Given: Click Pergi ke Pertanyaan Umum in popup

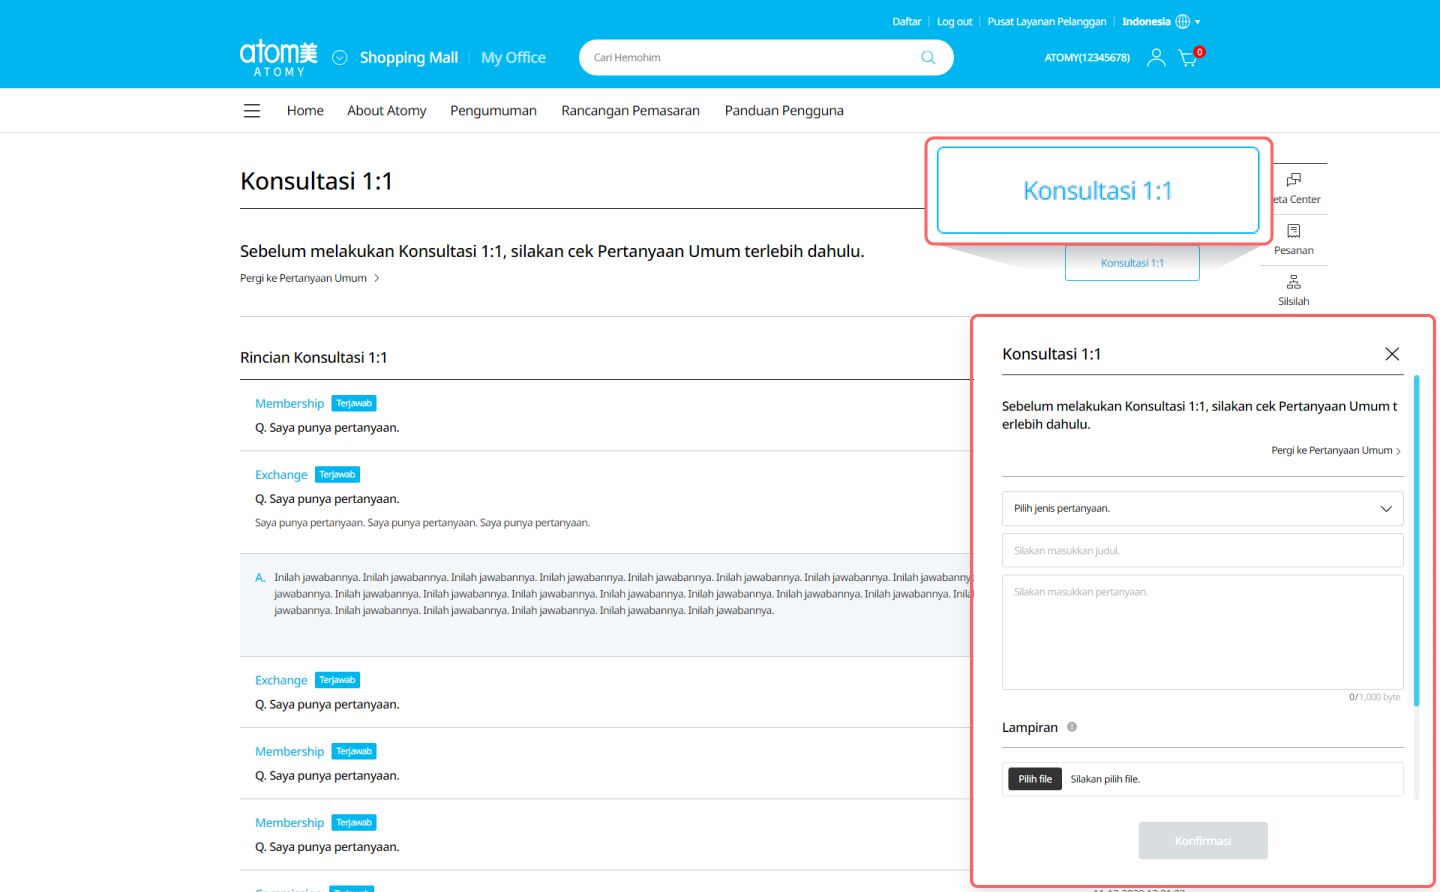Looking at the screenshot, I should point(1335,451).
